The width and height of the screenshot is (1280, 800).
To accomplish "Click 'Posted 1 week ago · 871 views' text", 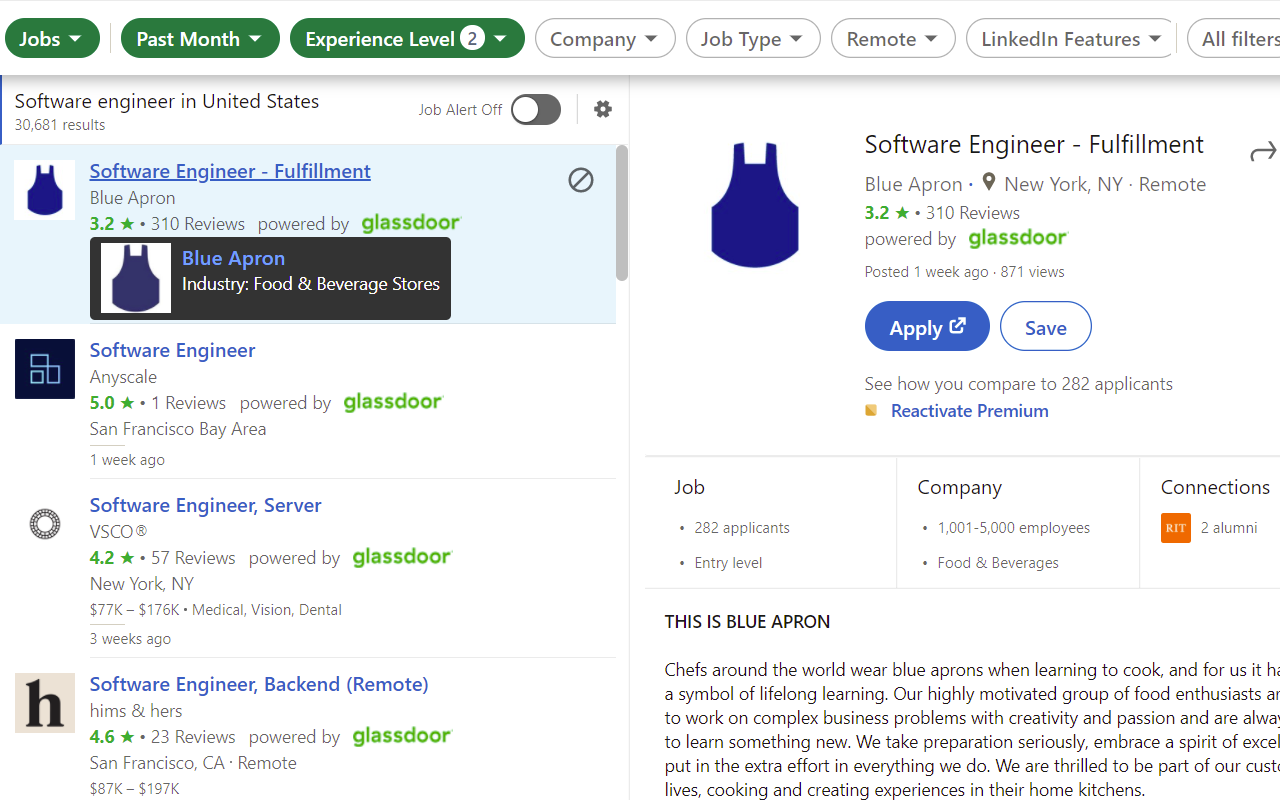I will click(x=964, y=272).
